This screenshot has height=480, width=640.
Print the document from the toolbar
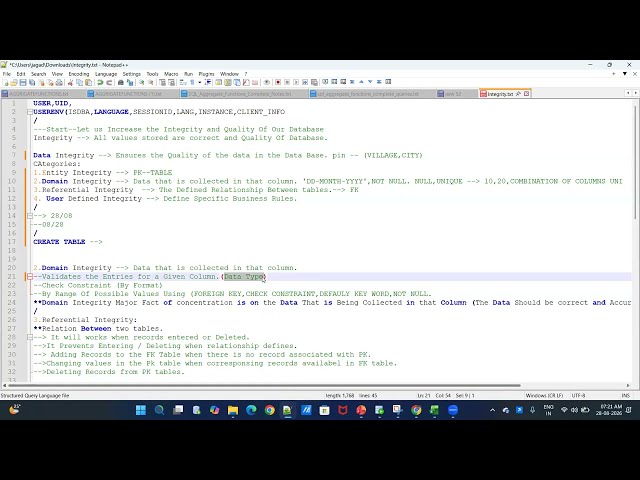[x=59, y=82]
